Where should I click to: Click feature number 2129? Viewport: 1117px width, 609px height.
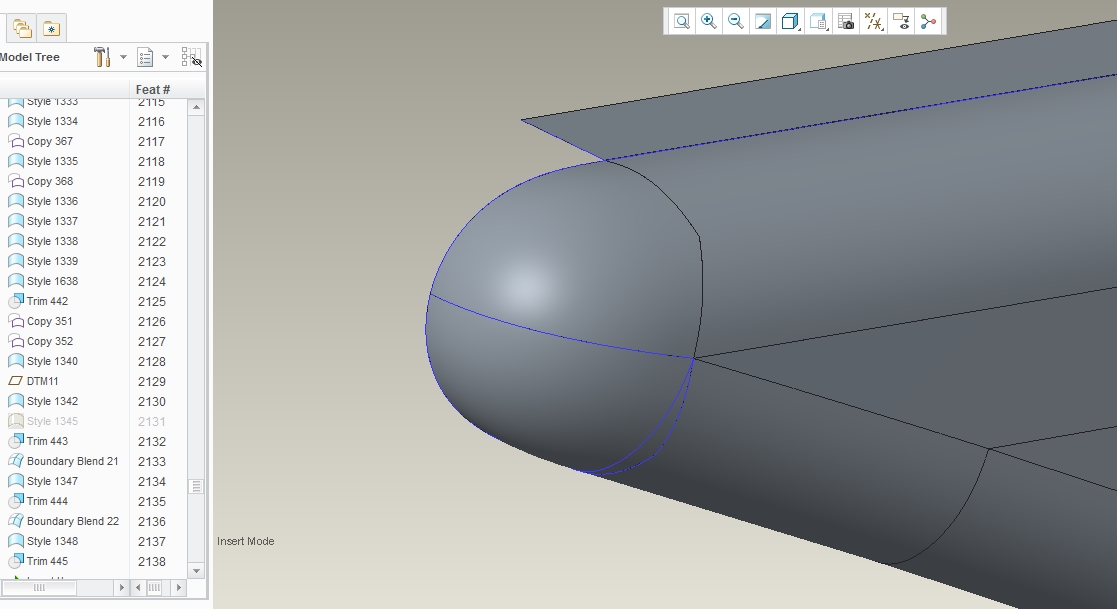(x=152, y=381)
